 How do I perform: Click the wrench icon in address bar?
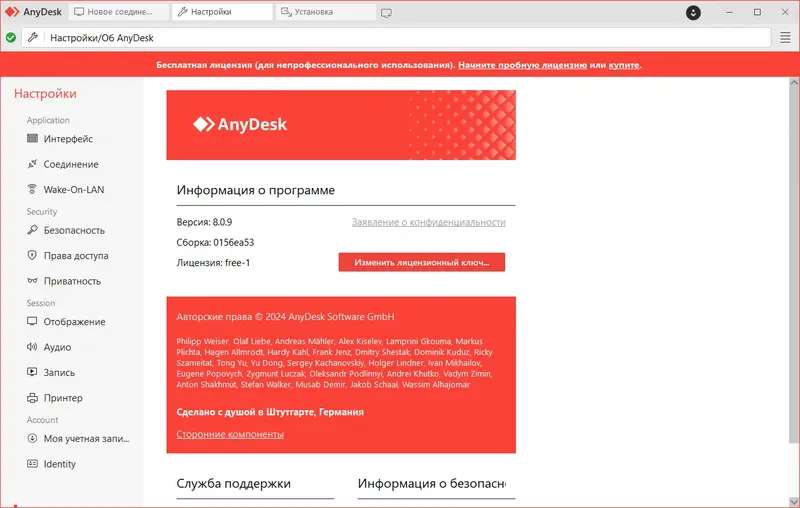(33, 37)
